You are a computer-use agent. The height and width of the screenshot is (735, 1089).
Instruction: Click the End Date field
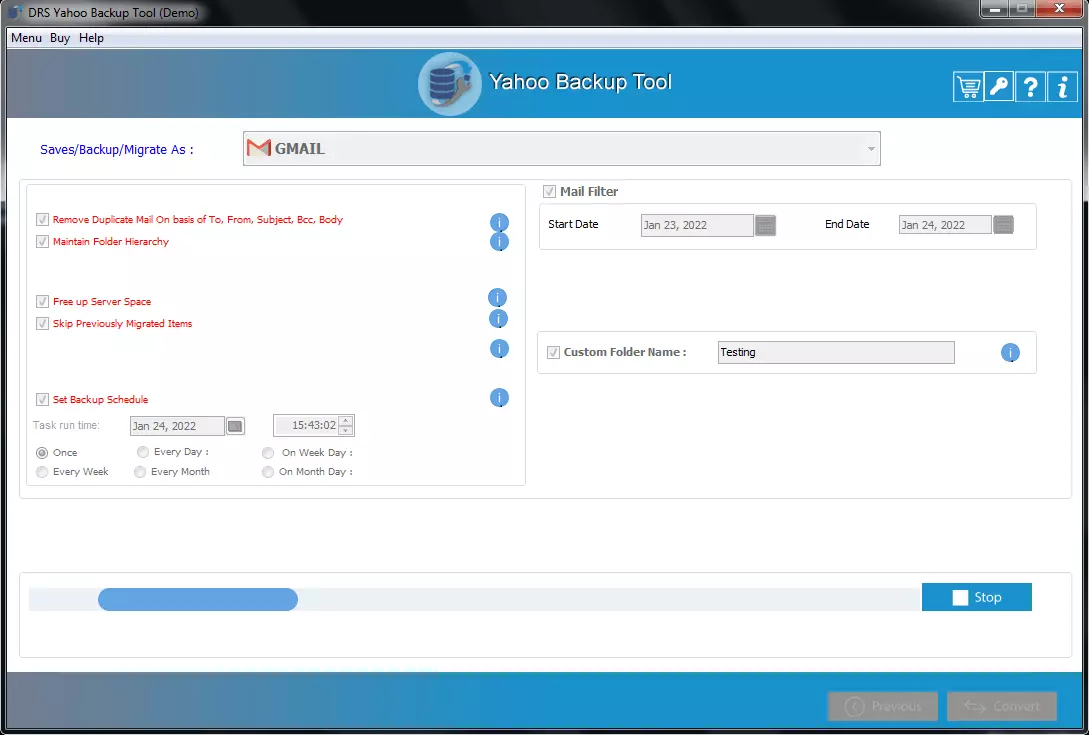pos(945,224)
